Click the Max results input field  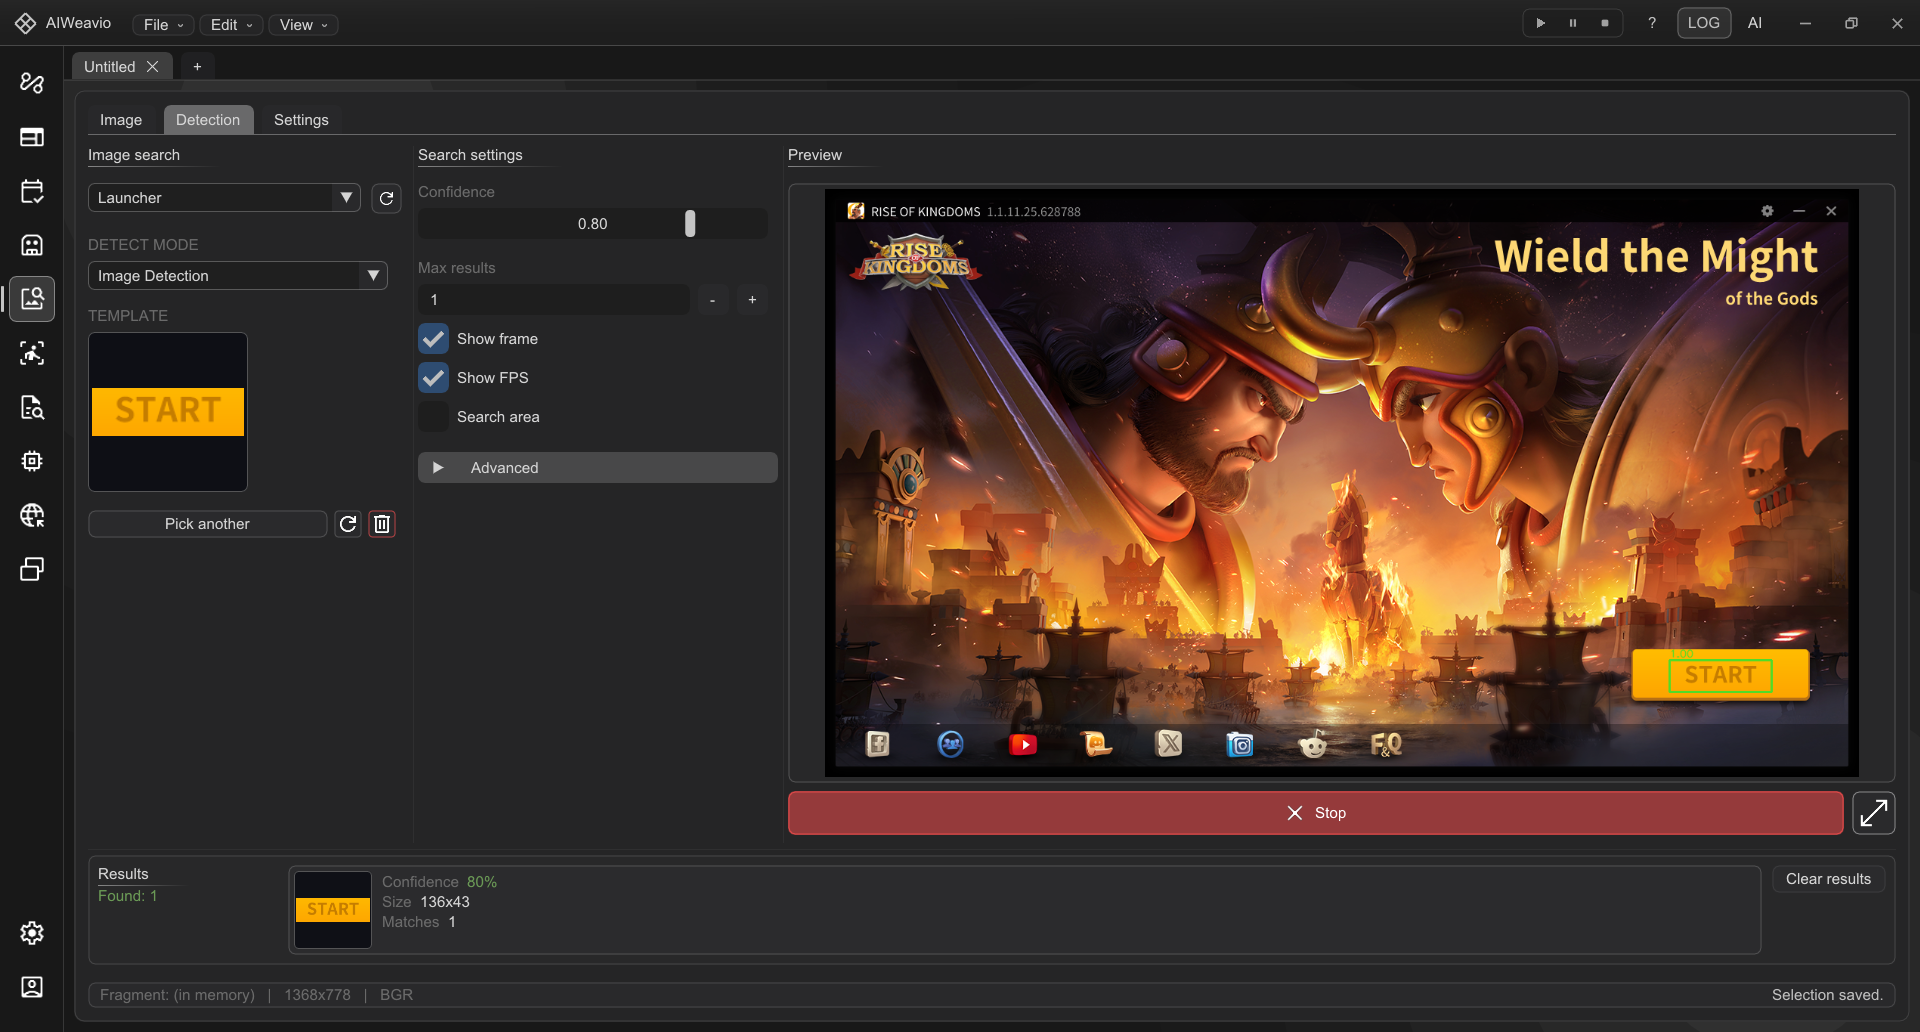click(x=554, y=300)
